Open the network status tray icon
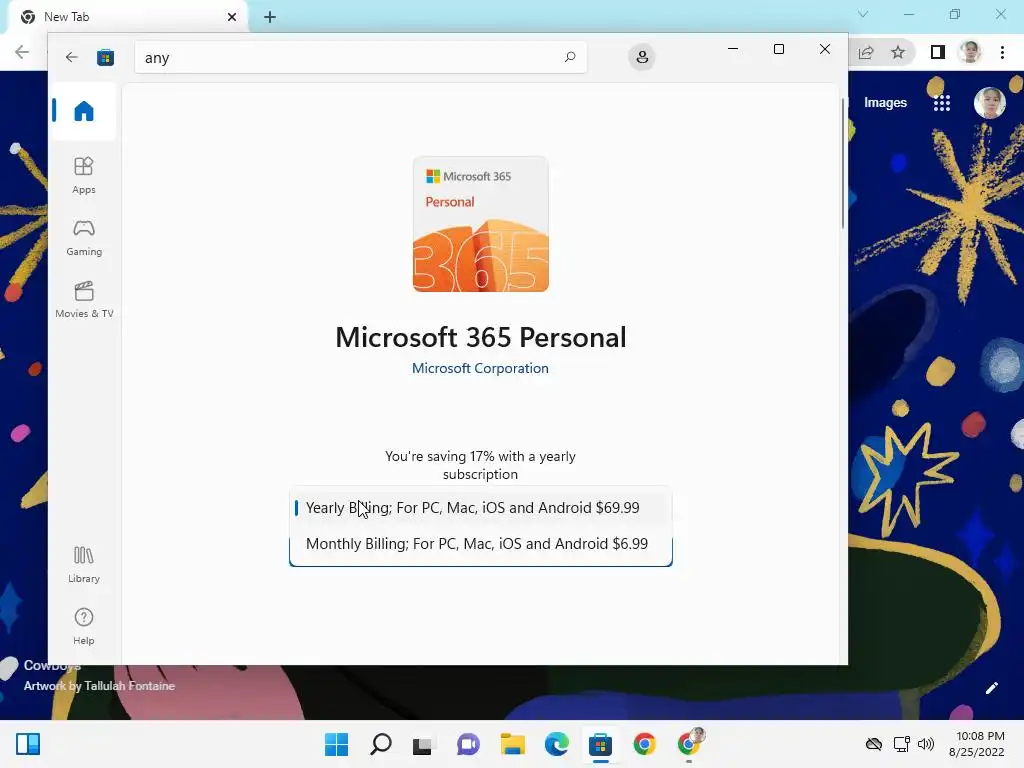This screenshot has width=1024, height=768. click(902, 744)
